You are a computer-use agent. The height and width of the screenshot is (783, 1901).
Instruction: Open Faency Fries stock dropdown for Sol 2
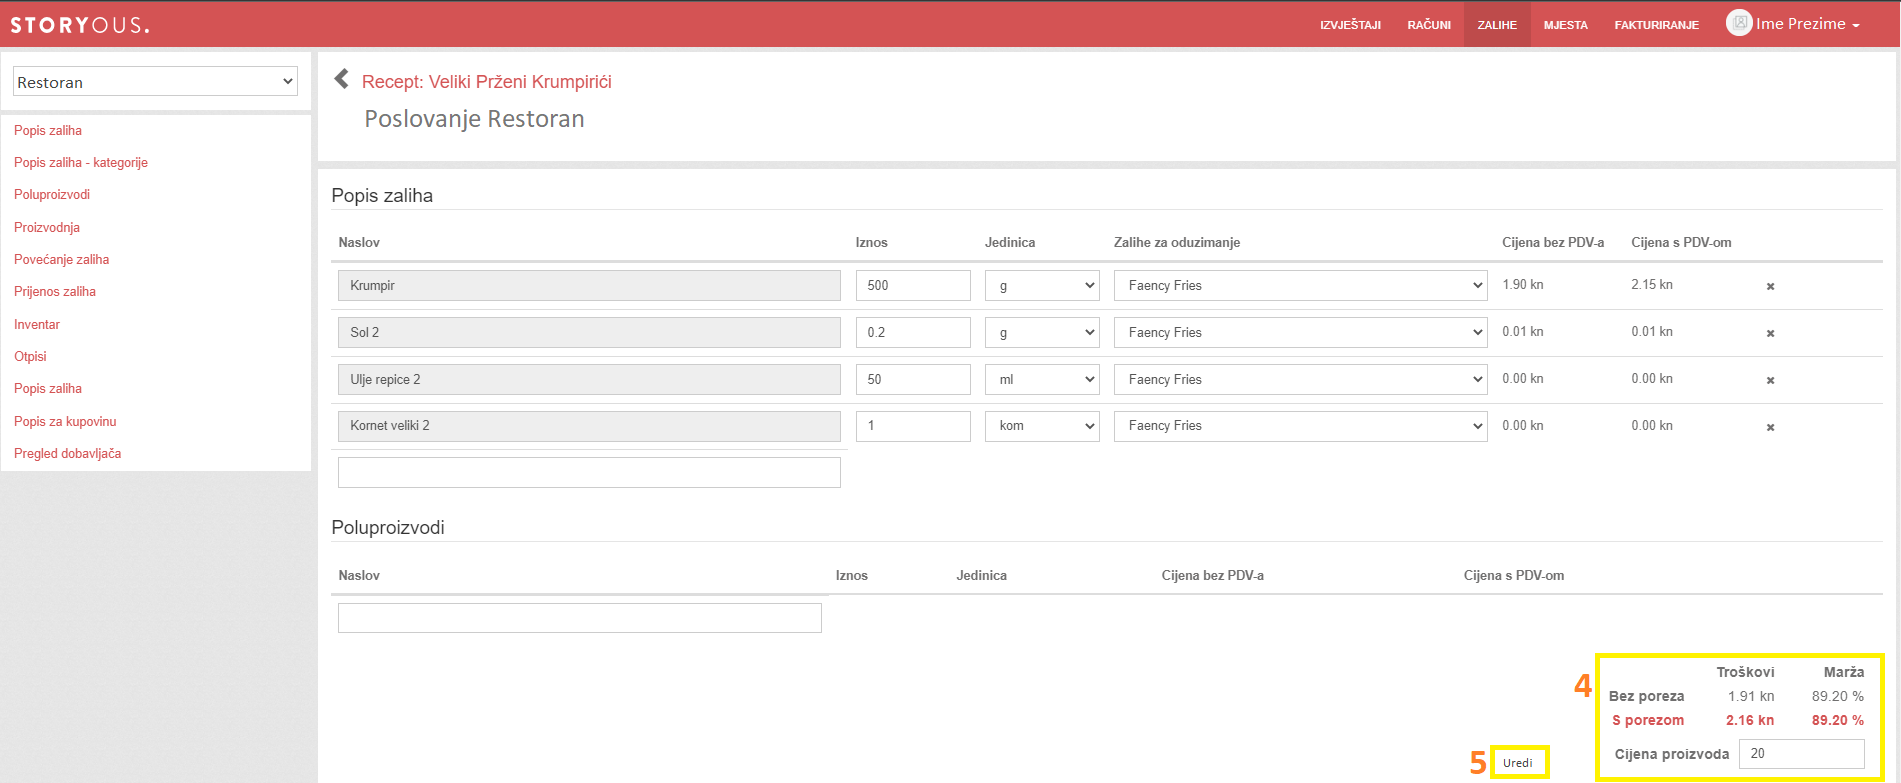(x=1301, y=332)
